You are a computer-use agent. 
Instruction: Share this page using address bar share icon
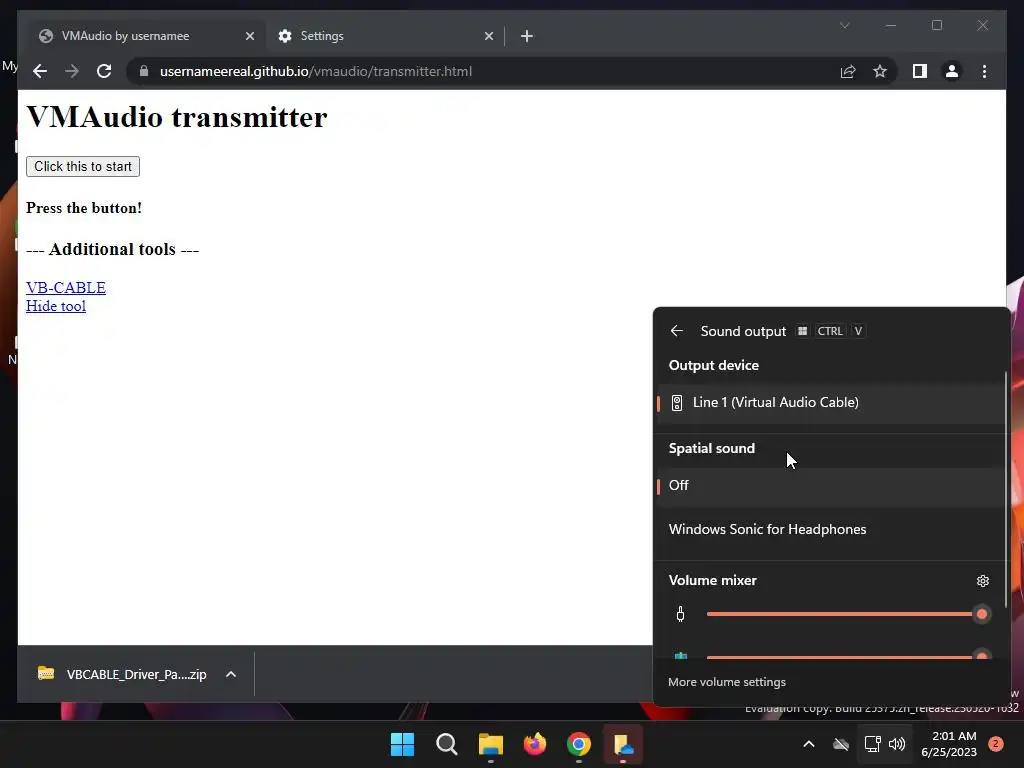(848, 71)
